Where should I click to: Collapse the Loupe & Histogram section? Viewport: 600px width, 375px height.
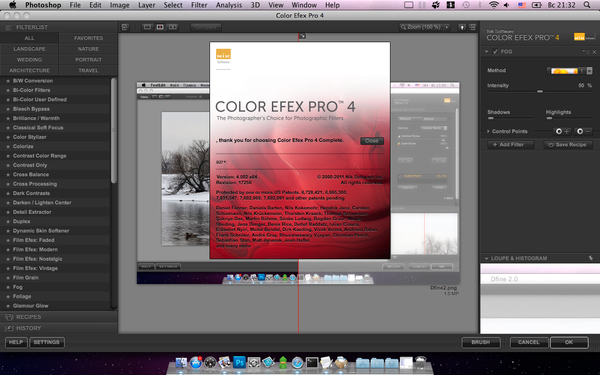click(486, 258)
